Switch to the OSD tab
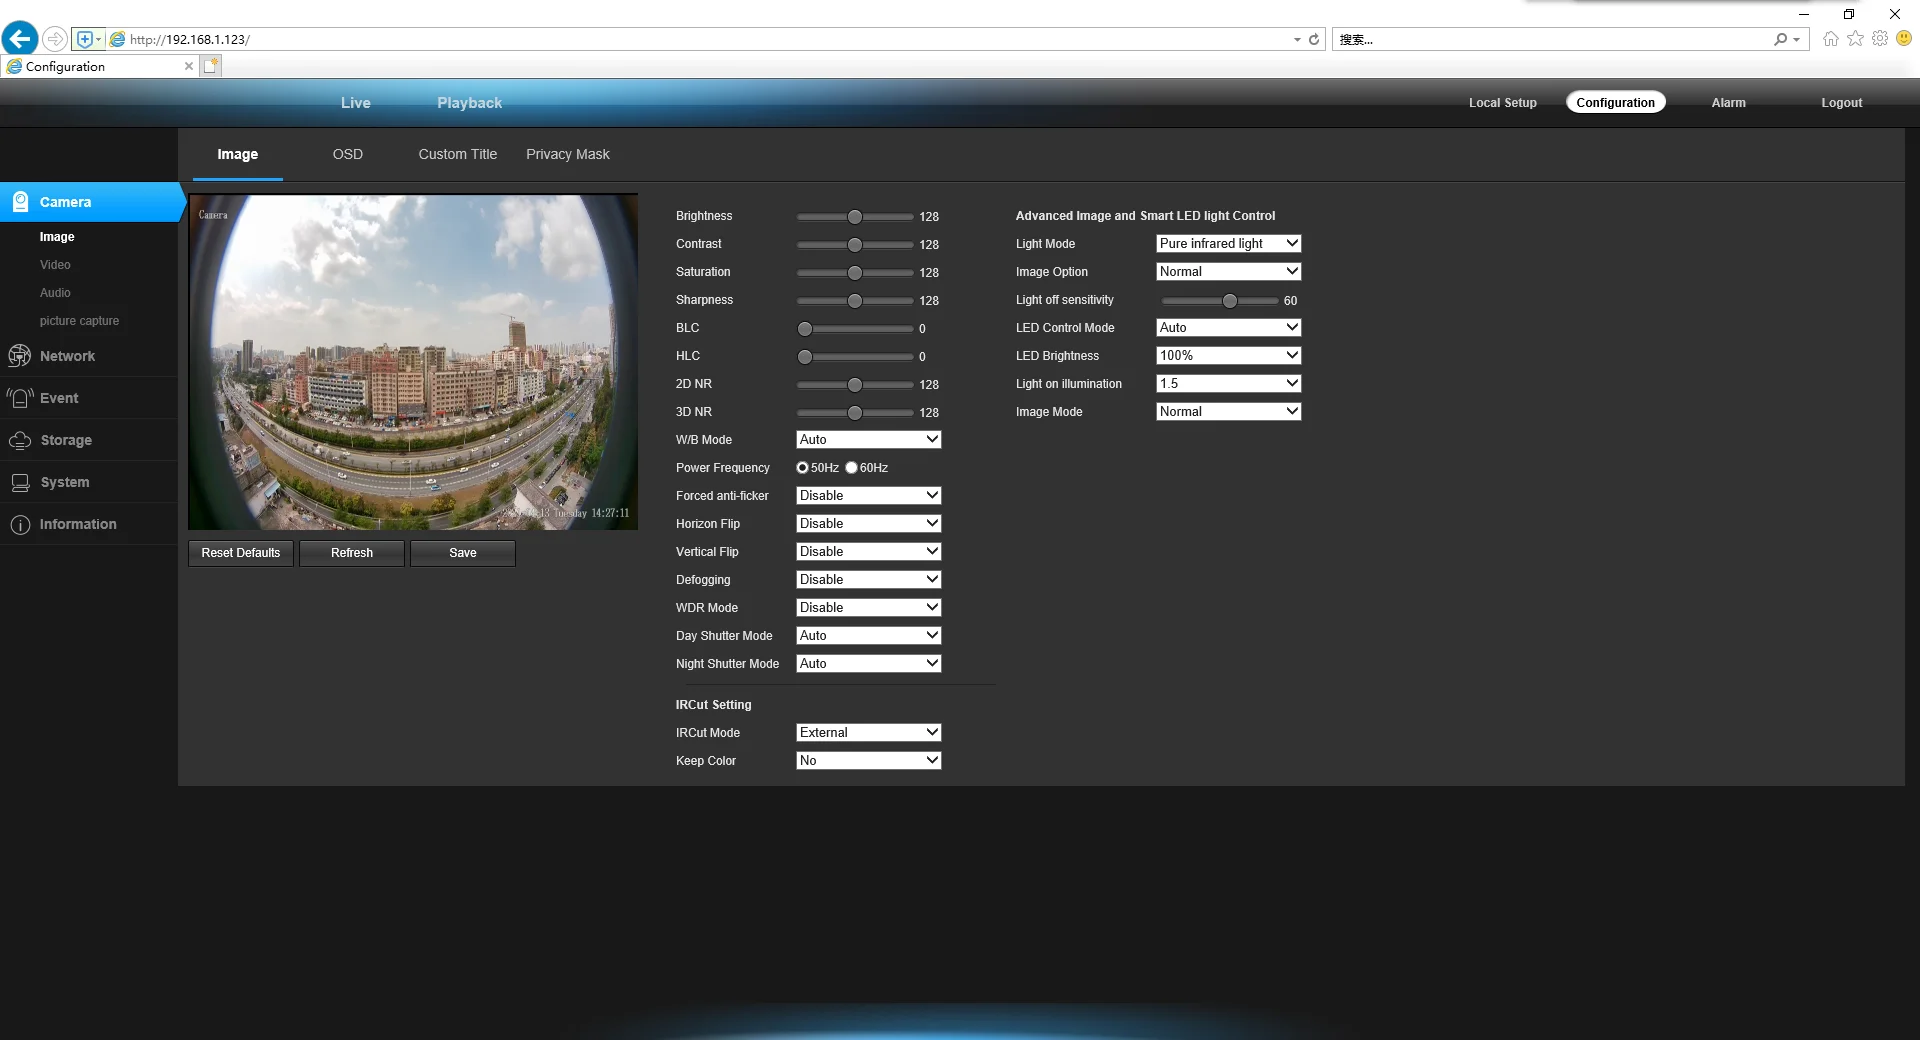The height and width of the screenshot is (1040, 1920). 348,154
